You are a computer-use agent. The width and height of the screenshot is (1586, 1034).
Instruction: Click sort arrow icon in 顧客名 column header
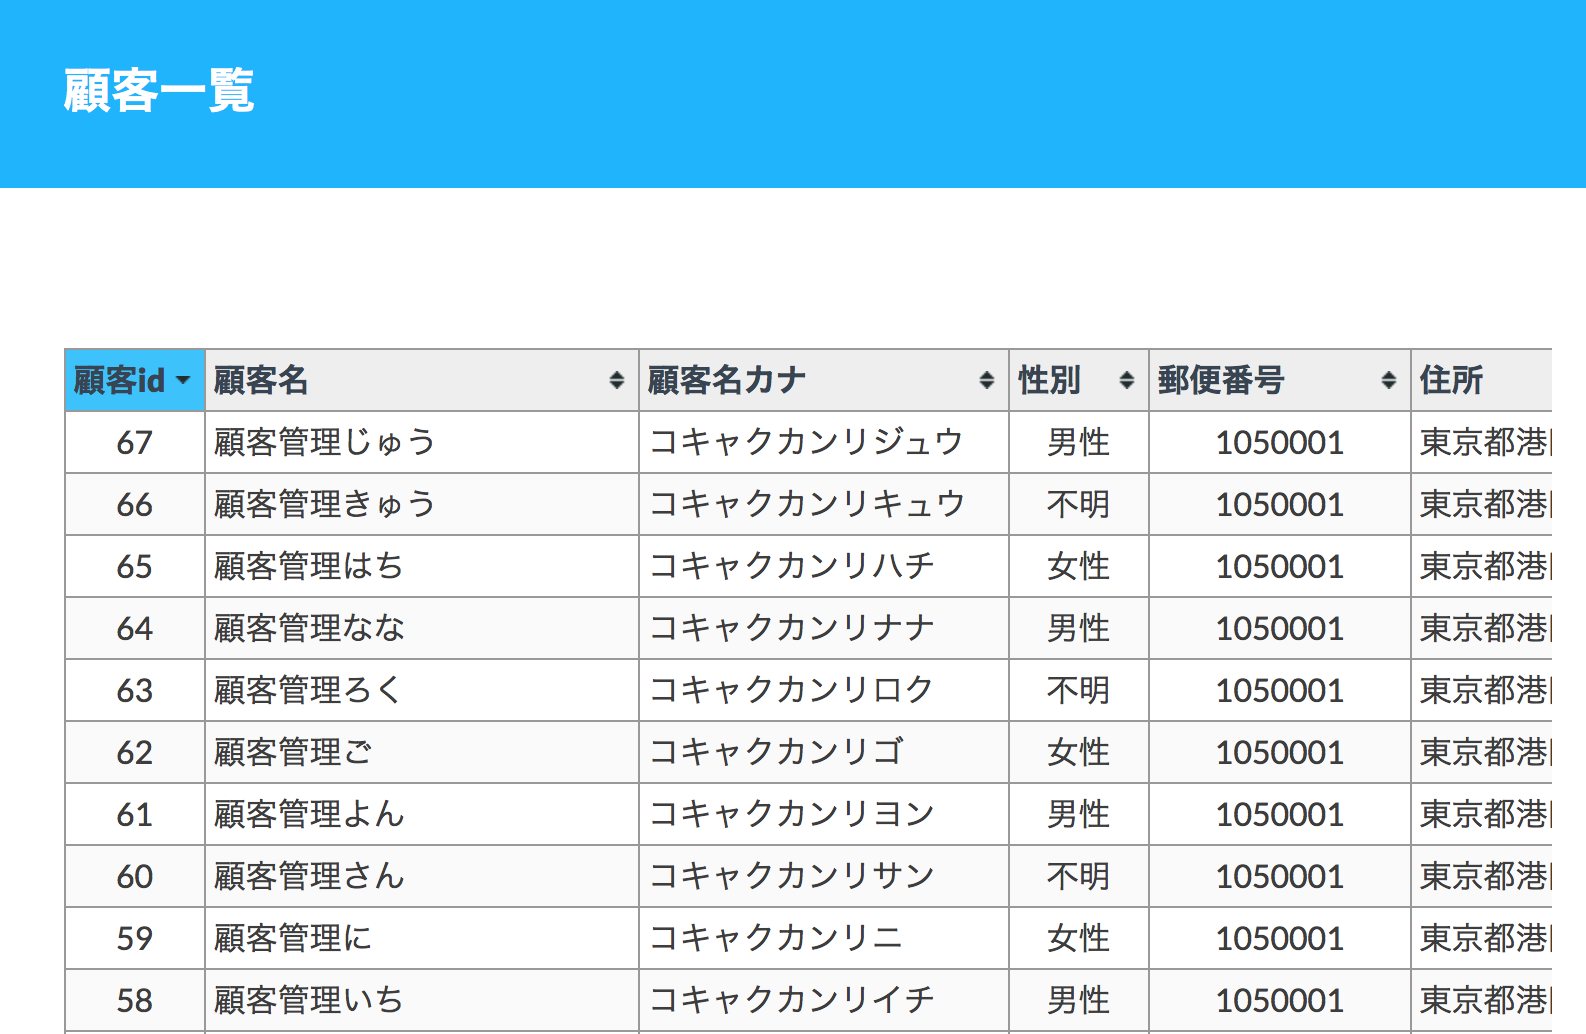pos(616,380)
